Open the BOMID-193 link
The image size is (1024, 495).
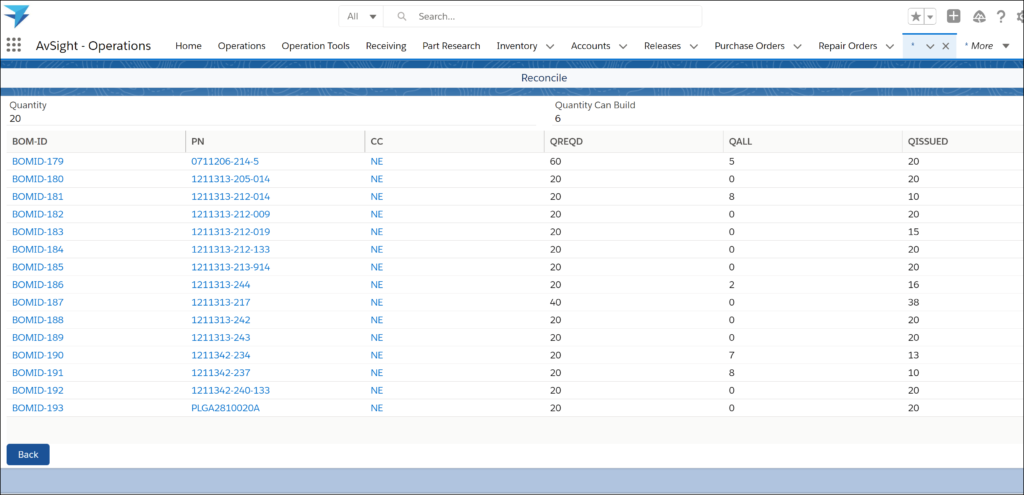tap(38, 408)
